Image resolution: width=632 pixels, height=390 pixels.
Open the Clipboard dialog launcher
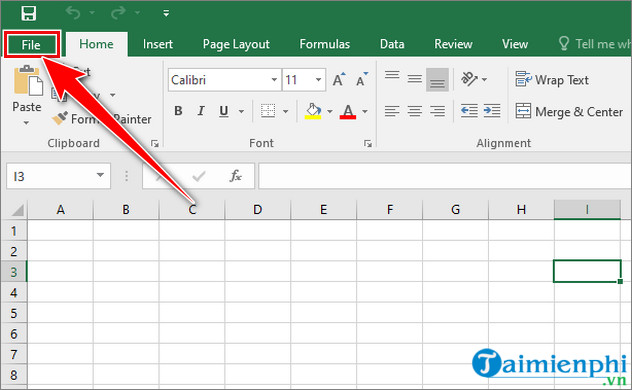click(155, 143)
